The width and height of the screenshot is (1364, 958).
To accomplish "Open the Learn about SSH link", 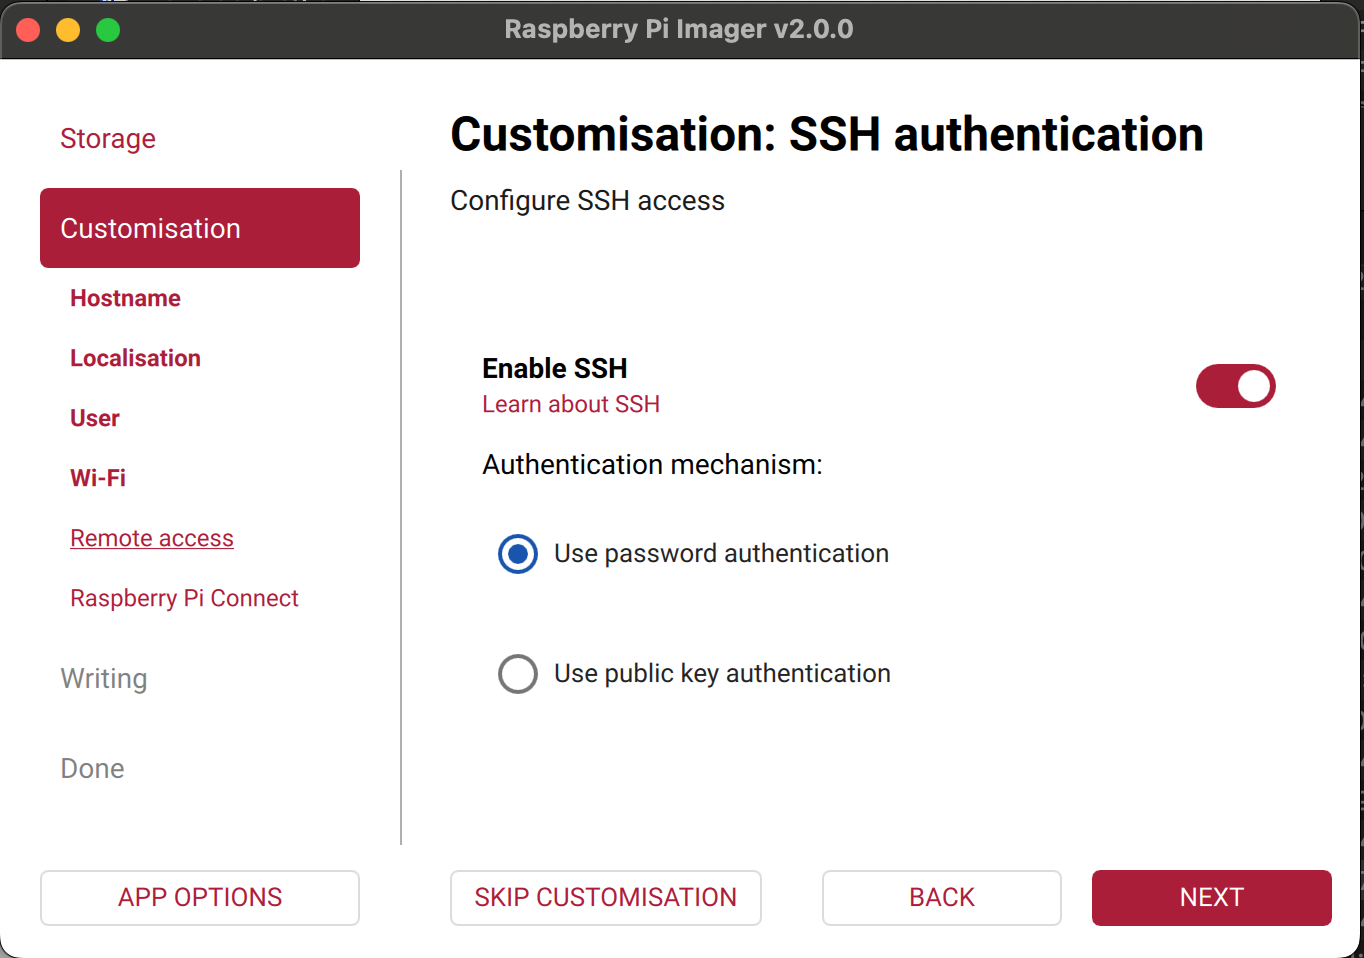I will click(571, 404).
